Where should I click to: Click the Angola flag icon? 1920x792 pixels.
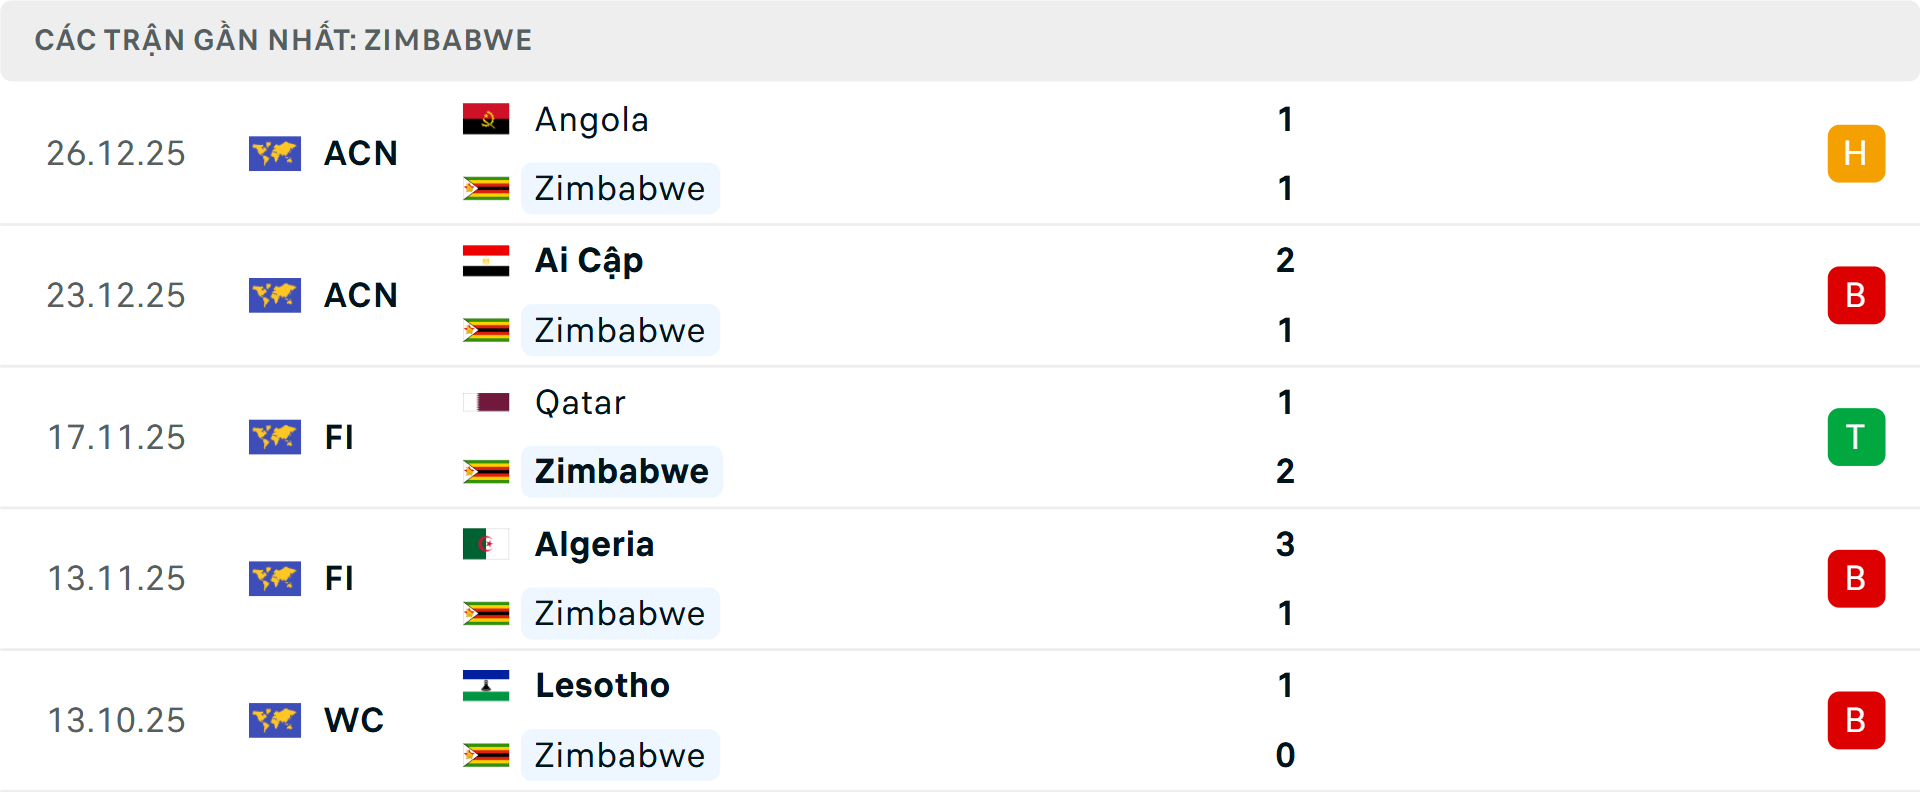pos(486,118)
